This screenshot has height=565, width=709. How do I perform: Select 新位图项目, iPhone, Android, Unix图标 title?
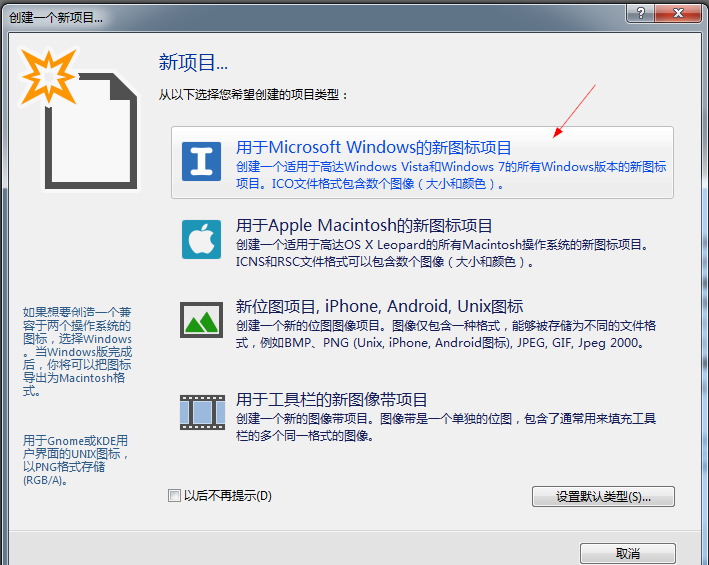pos(379,306)
